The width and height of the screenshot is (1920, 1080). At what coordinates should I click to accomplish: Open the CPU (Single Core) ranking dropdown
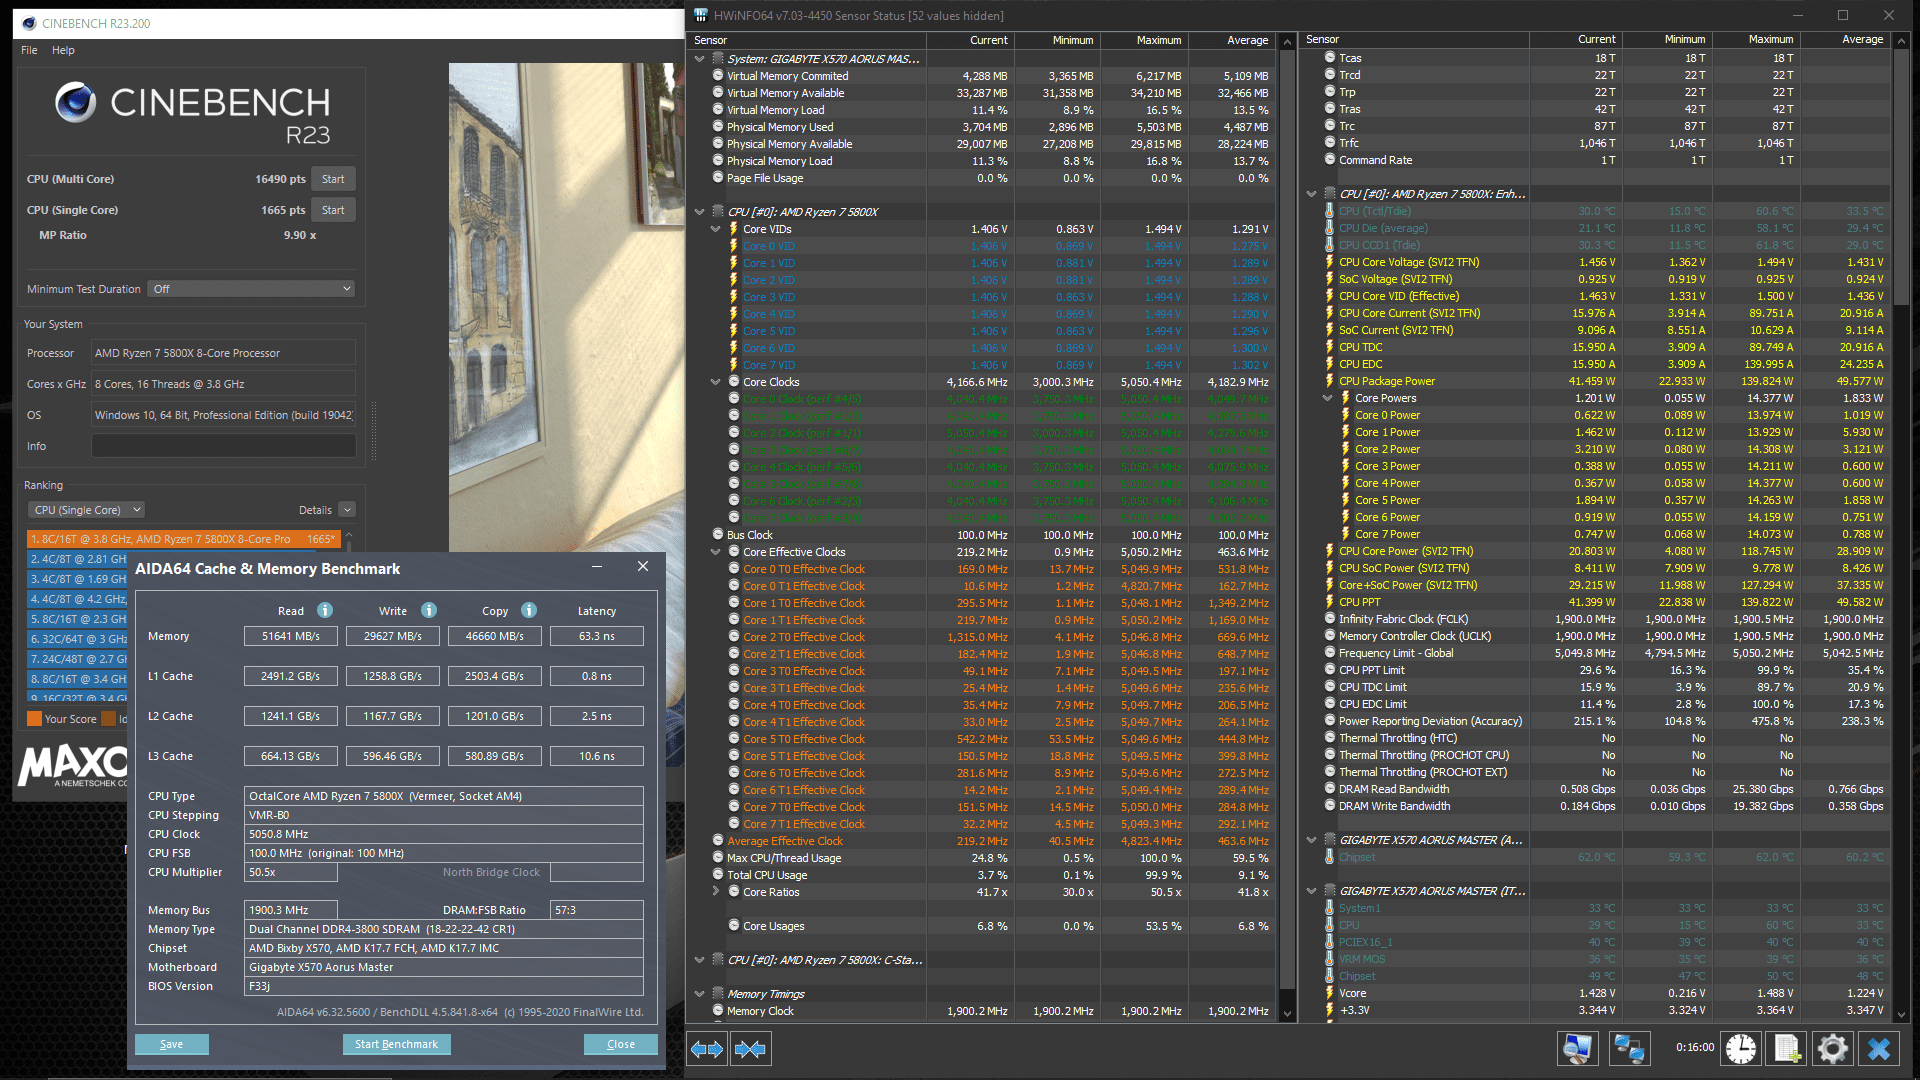86,510
